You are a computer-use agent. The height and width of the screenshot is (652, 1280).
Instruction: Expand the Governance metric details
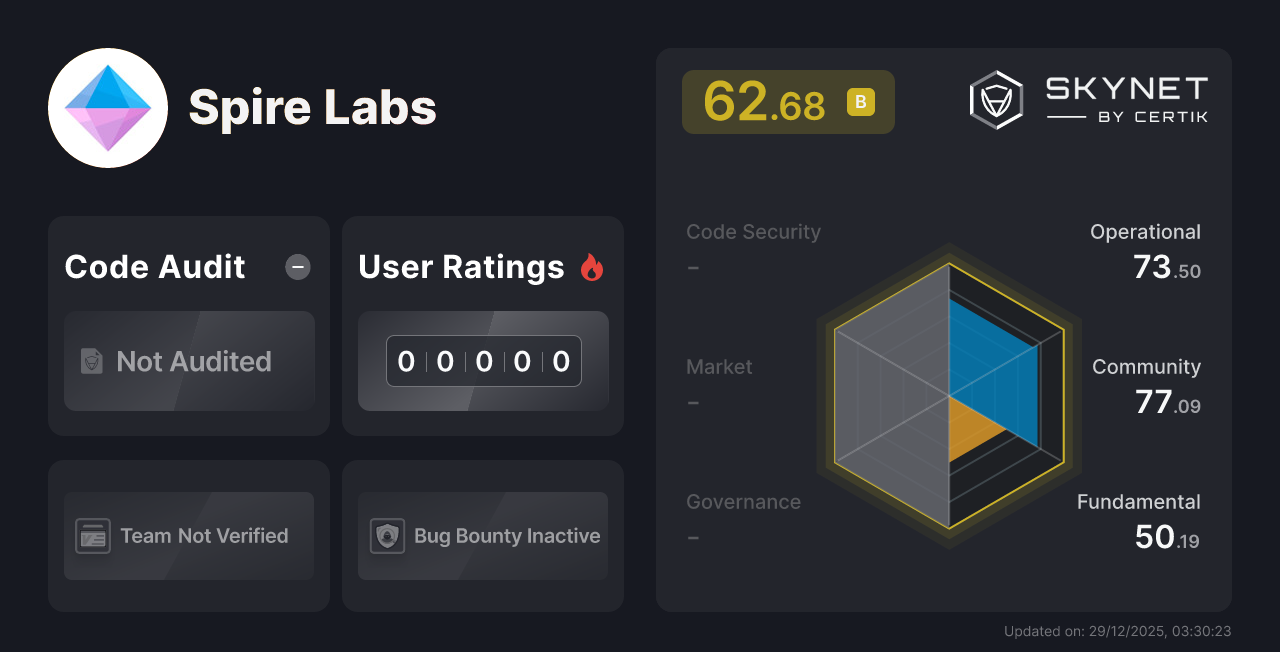click(x=743, y=518)
